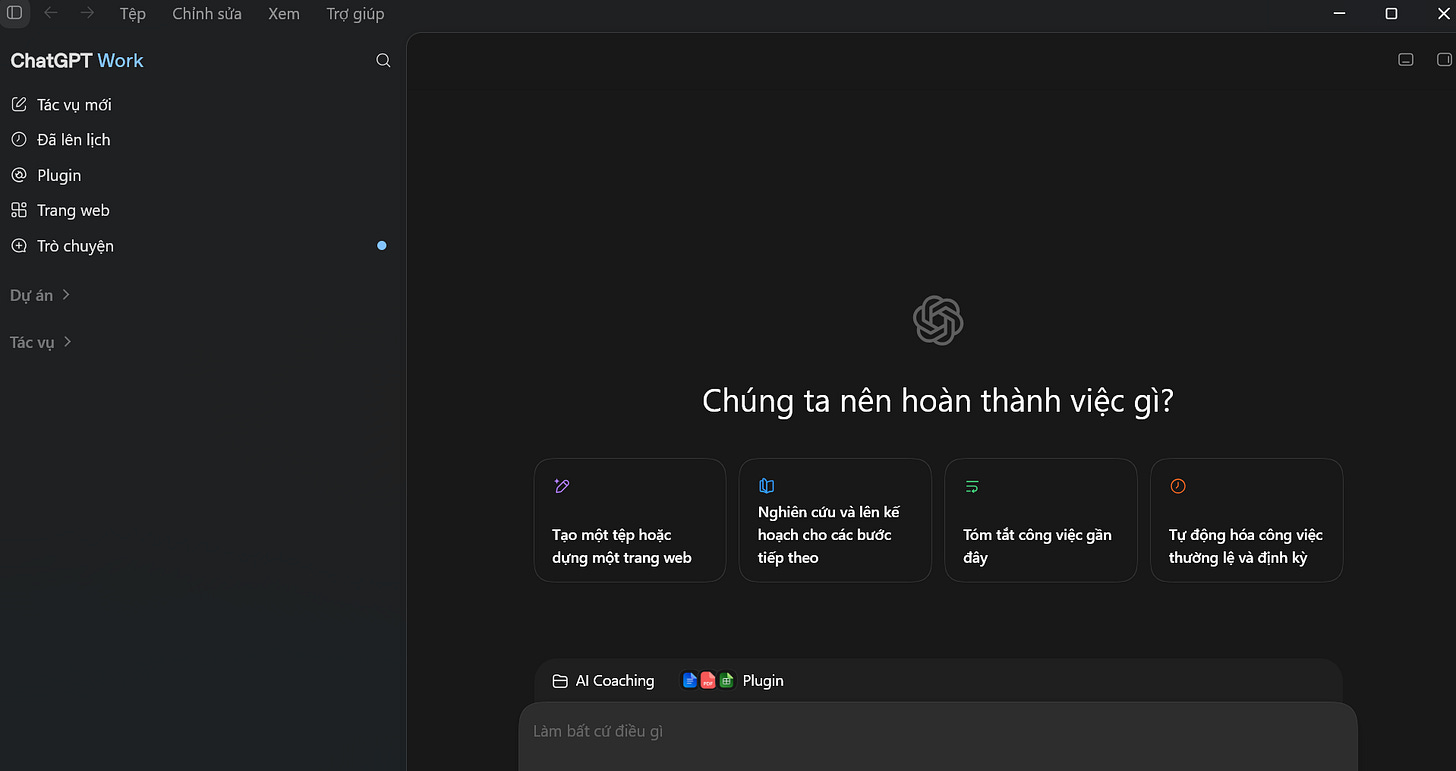Expand the Dự án section chevron
The height and width of the screenshot is (771, 1456).
point(66,295)
